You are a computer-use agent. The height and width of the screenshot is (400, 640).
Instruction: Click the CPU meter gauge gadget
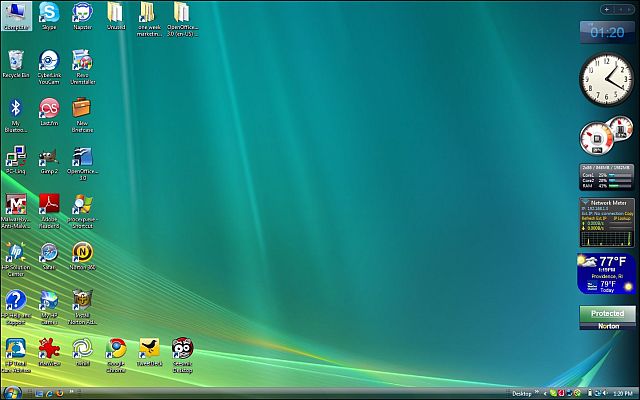pyautogui.click(x=597, y=138)
